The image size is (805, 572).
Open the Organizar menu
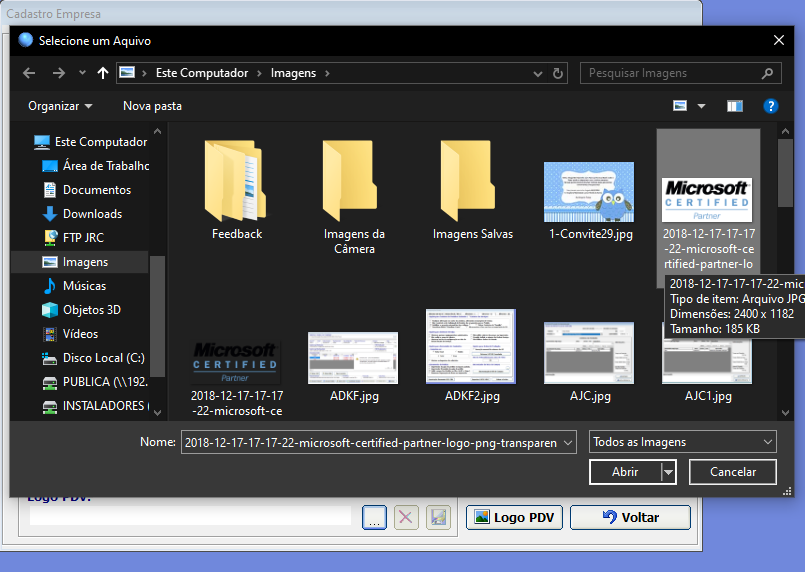60,106
